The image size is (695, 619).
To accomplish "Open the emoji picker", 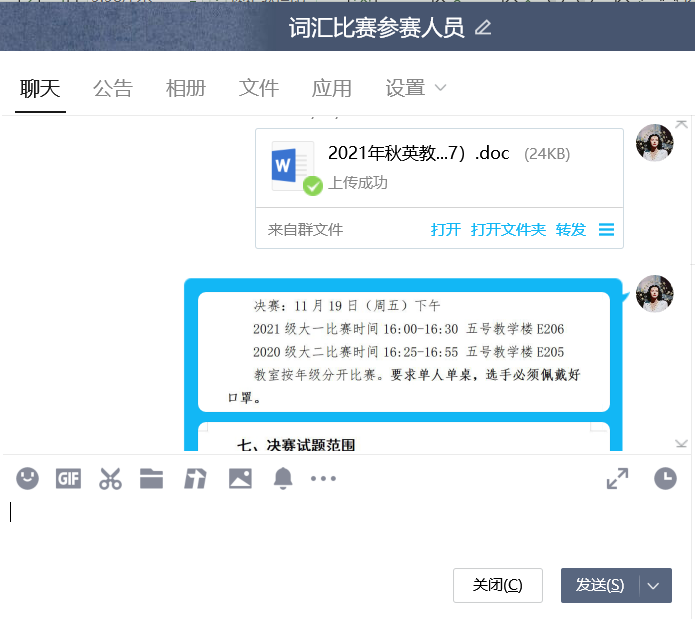I will pos(27,479).
